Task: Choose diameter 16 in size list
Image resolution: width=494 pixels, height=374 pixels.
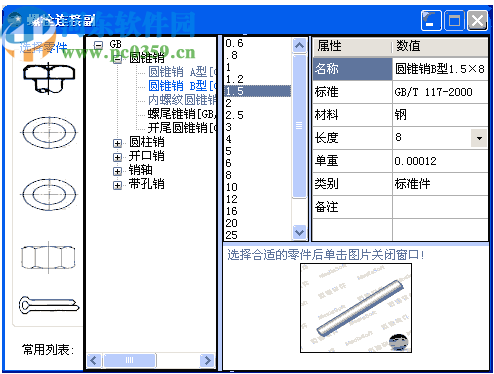Action: click(x=258, y=211)
